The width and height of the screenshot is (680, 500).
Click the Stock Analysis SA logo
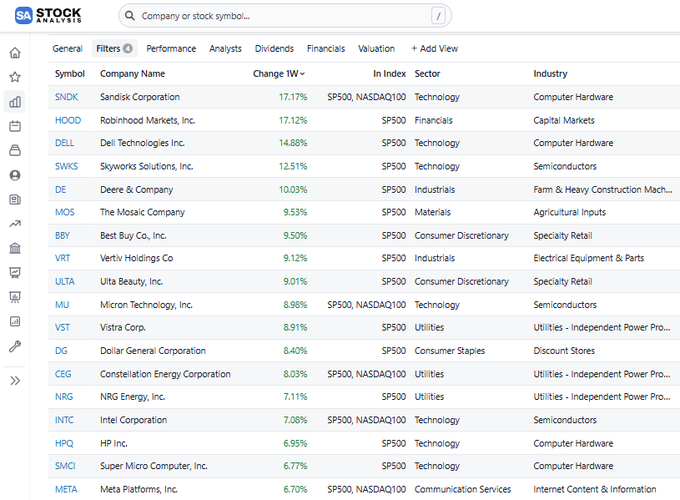tap(48, 16)
